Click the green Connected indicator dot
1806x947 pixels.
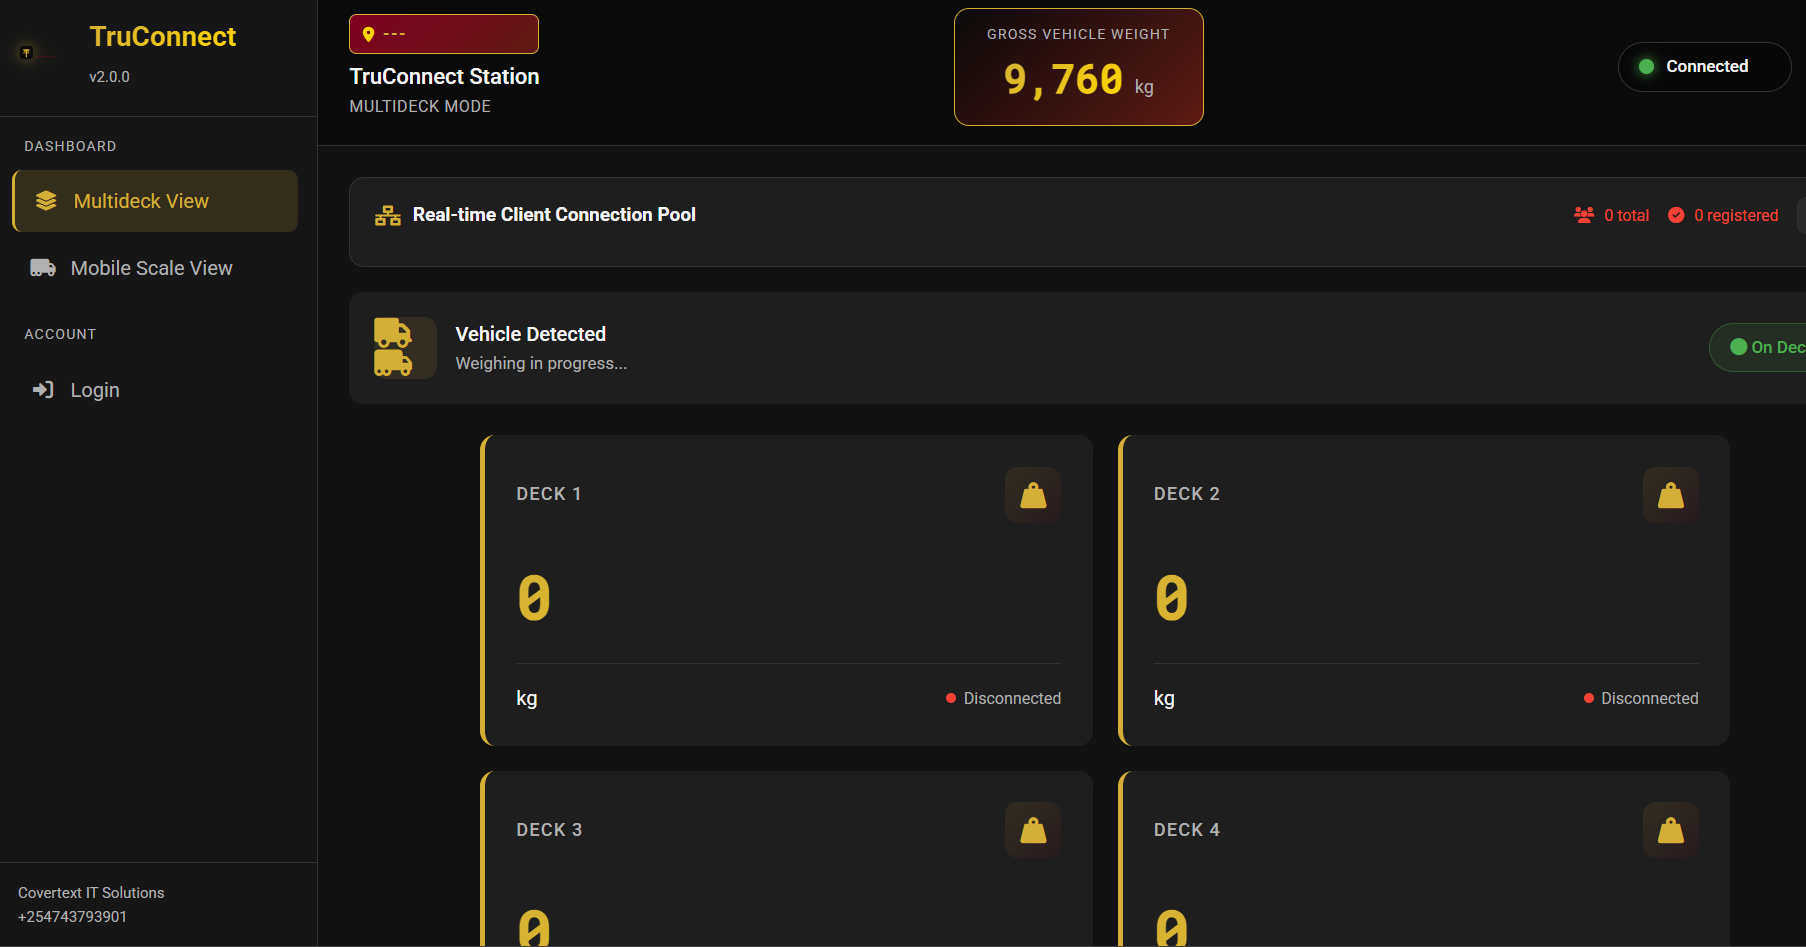tap(1646, 67)
